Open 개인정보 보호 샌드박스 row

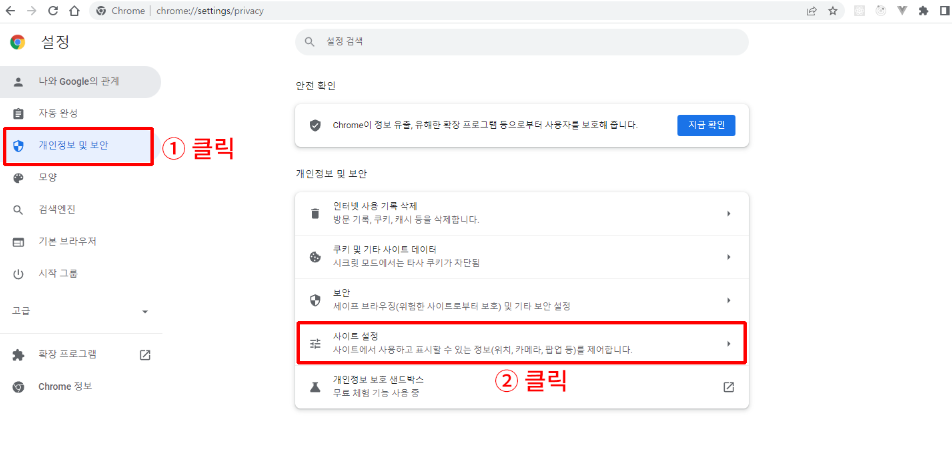tap(522, 387)
